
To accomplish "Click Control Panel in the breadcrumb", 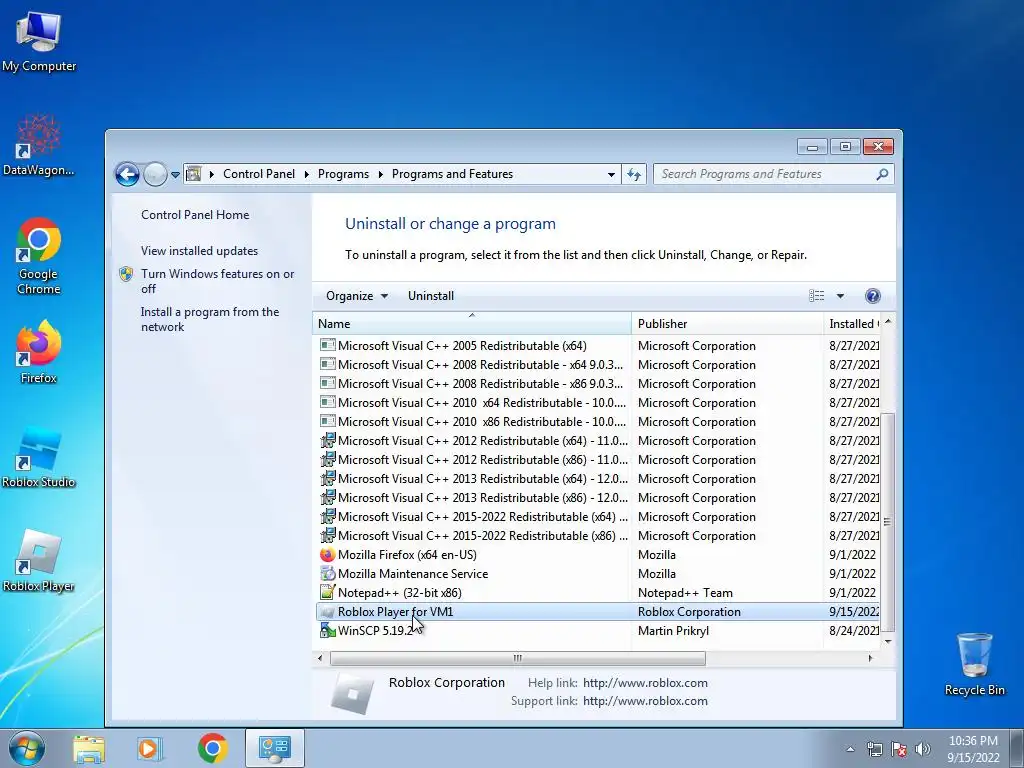I will [x=259, y=174].
